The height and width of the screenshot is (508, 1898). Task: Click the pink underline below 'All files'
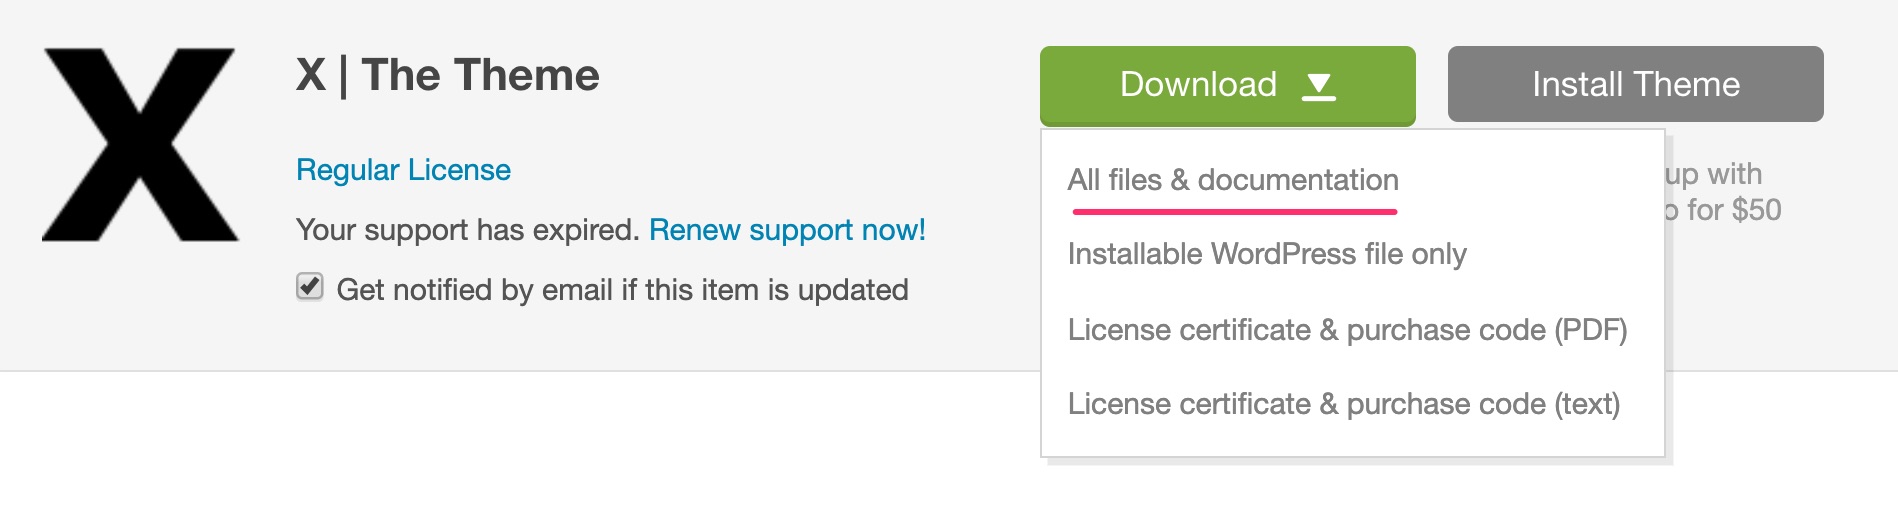(1234, 212)
